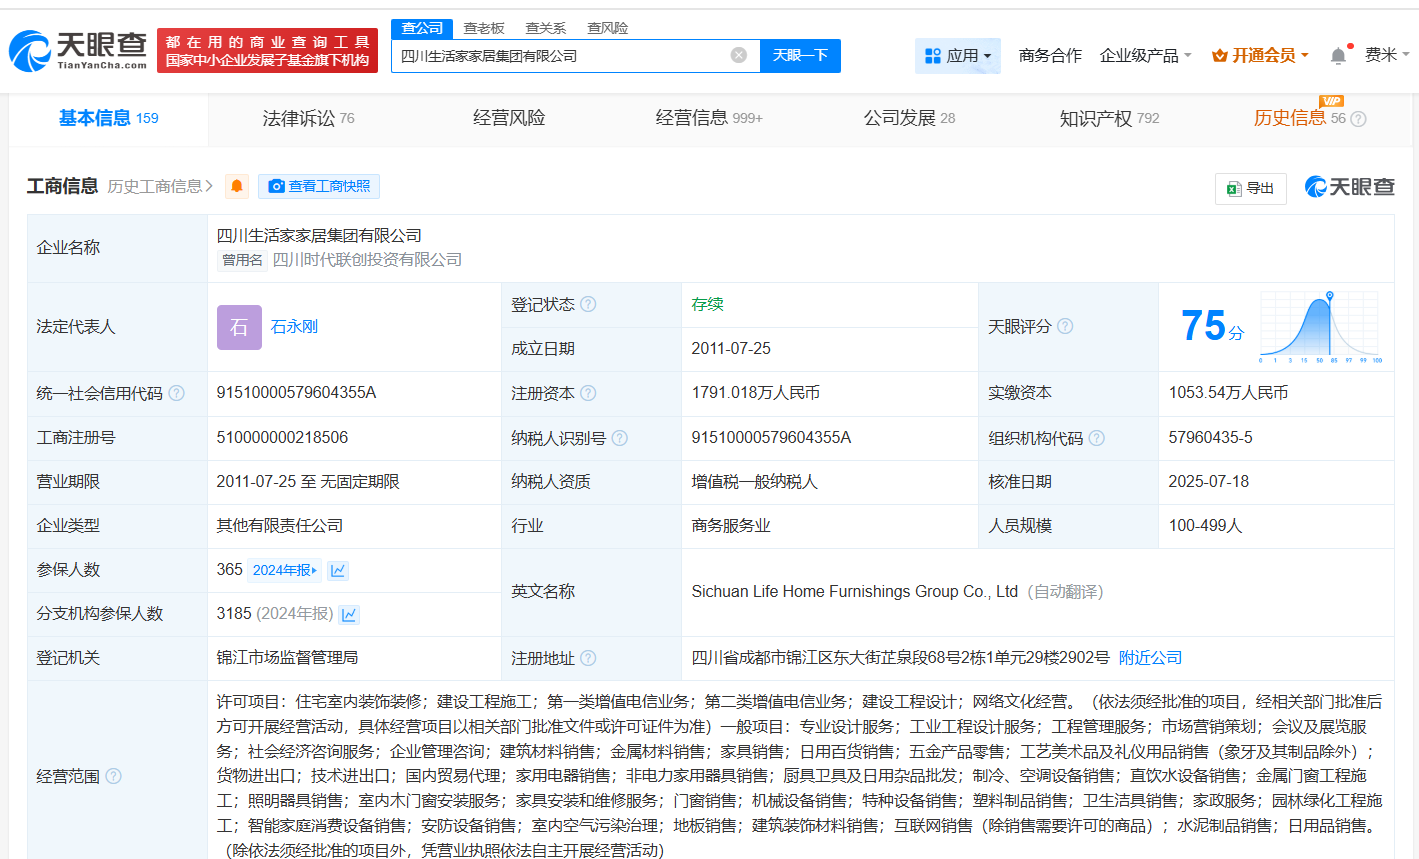The width and height of the screenshot is (1419, 859).
Task: Open 商务合作 link
Action: pos(1050,55)
